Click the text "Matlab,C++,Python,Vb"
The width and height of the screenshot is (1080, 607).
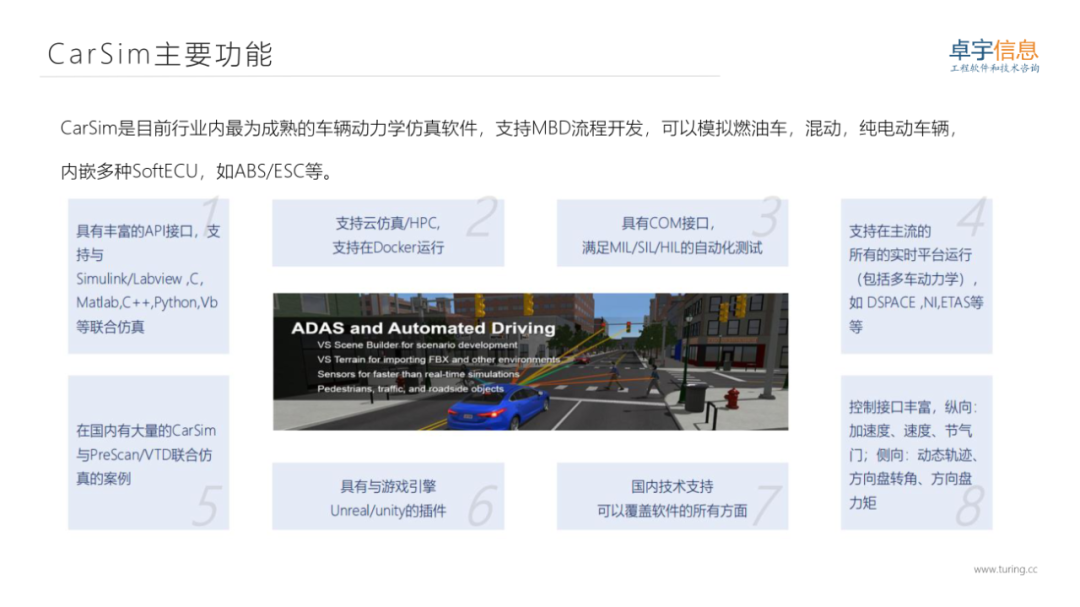tap(147, 302)
